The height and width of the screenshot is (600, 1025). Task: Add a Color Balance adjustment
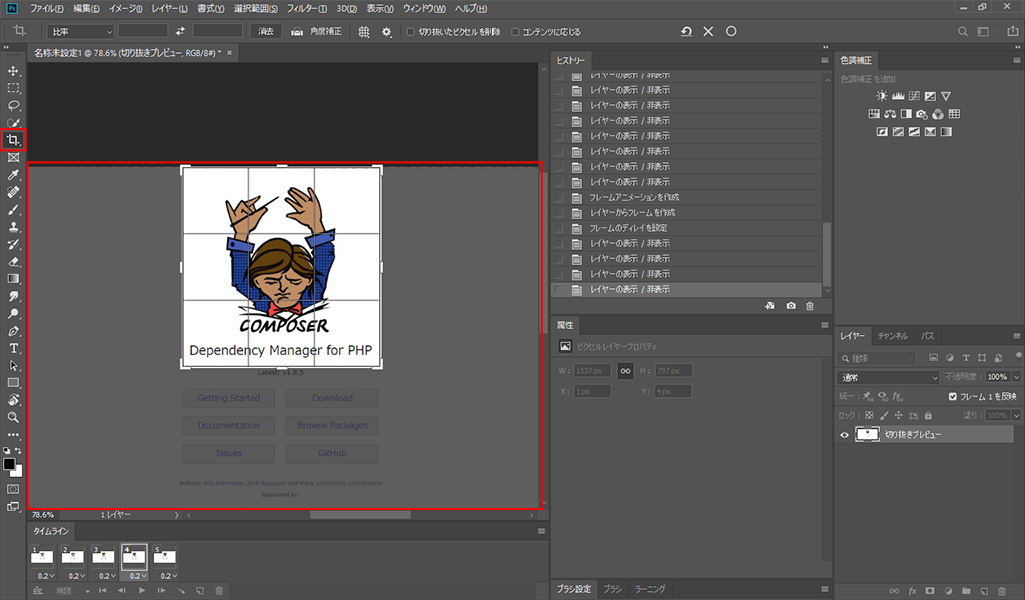[890, 114]
